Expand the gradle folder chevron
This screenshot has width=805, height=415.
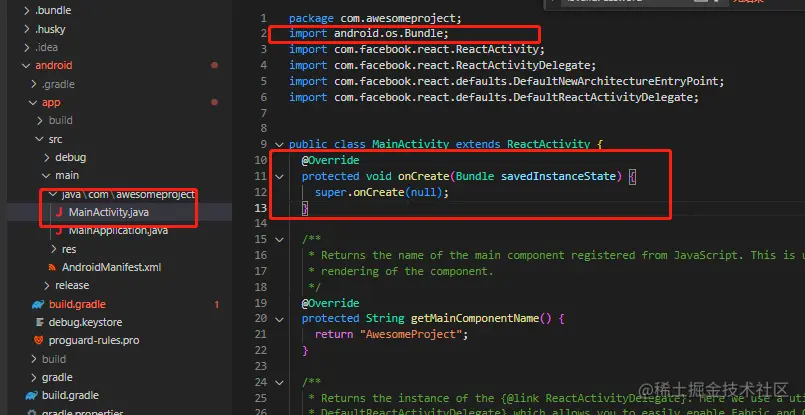point(33,378)
